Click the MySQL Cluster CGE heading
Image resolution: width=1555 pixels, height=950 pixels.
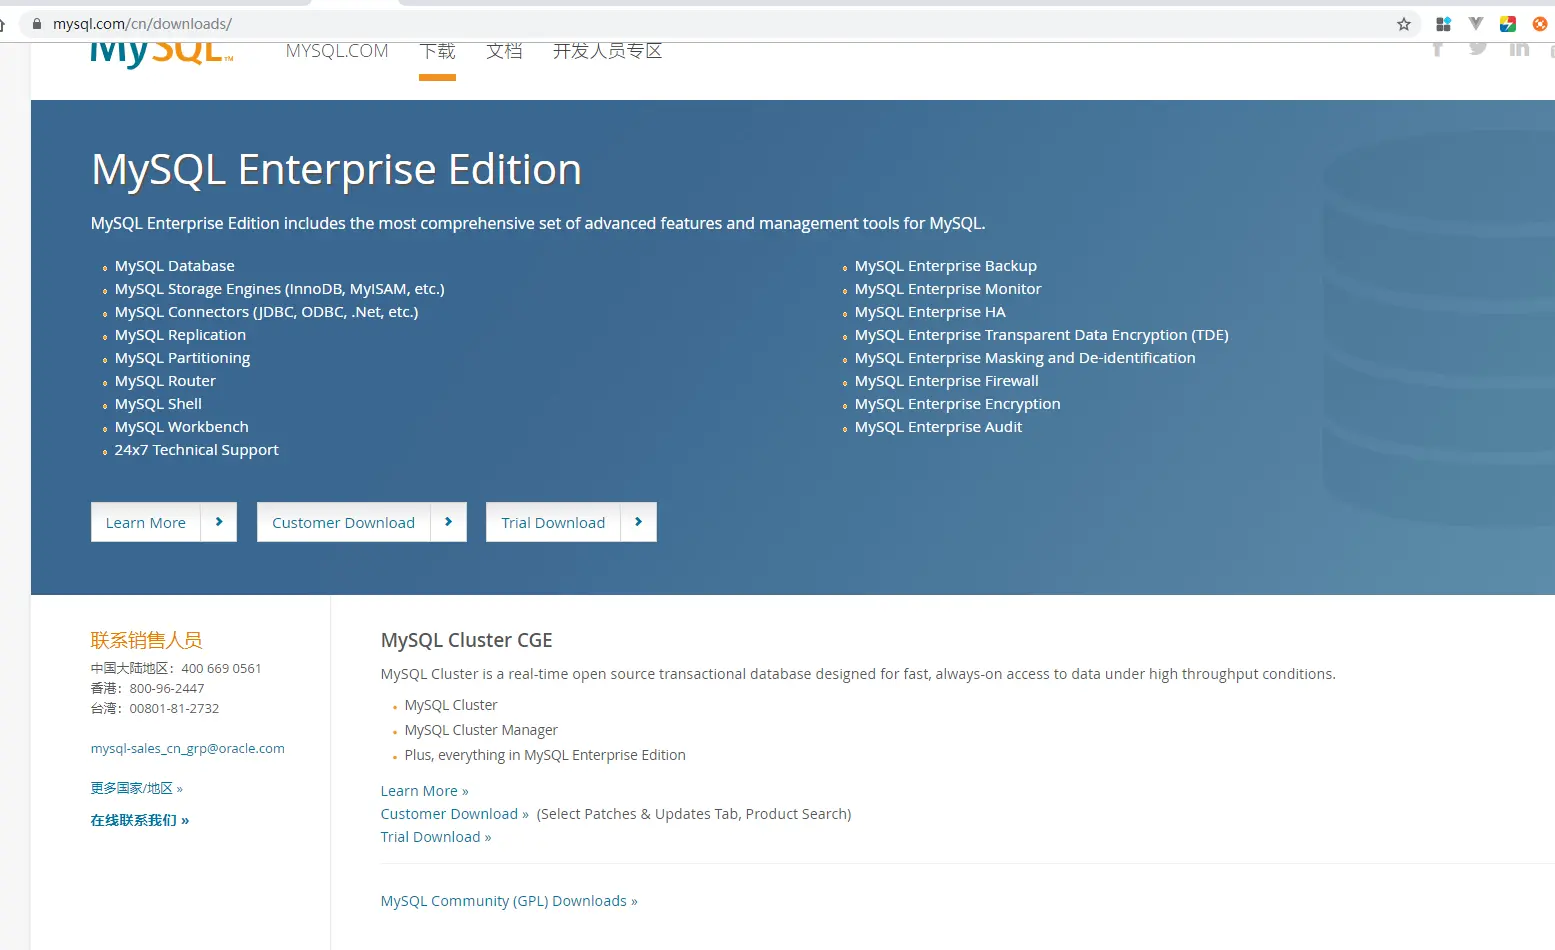point(467,640)
